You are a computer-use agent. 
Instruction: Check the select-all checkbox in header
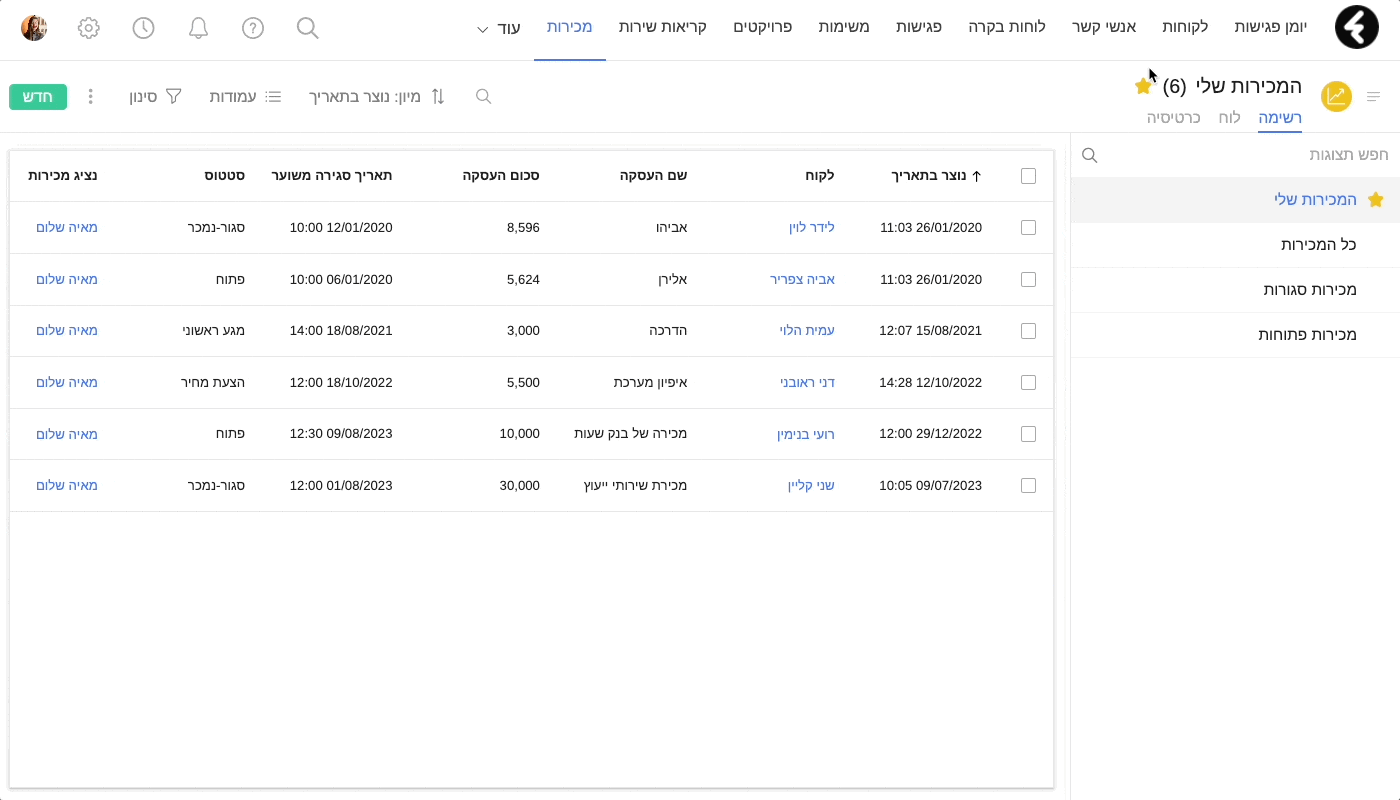click(1028, 176)
